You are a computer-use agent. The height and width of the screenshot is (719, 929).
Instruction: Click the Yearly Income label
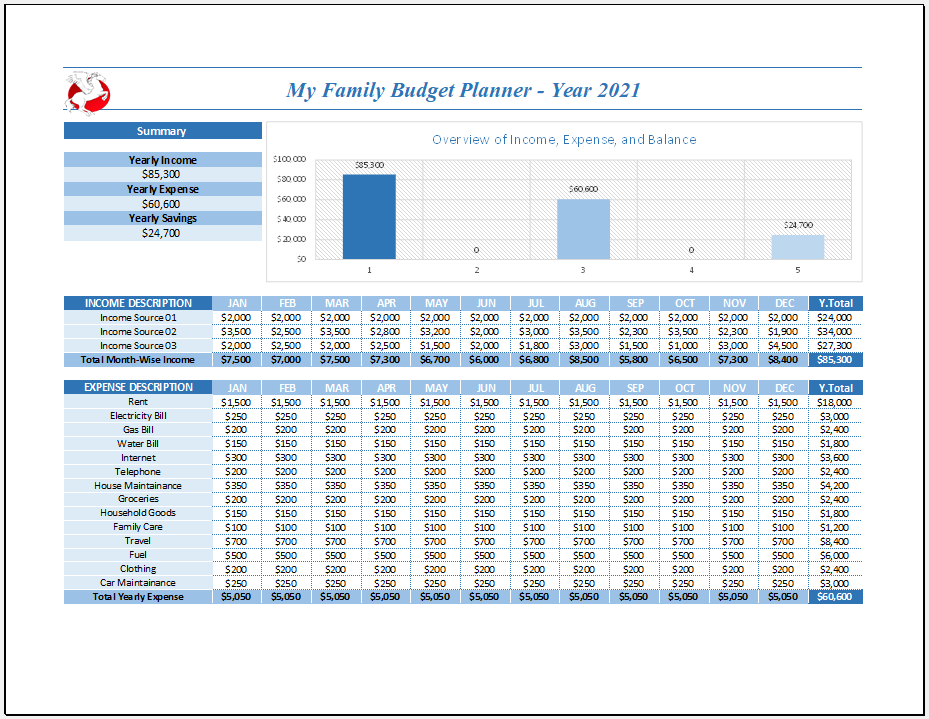click(x=161, y=159)
